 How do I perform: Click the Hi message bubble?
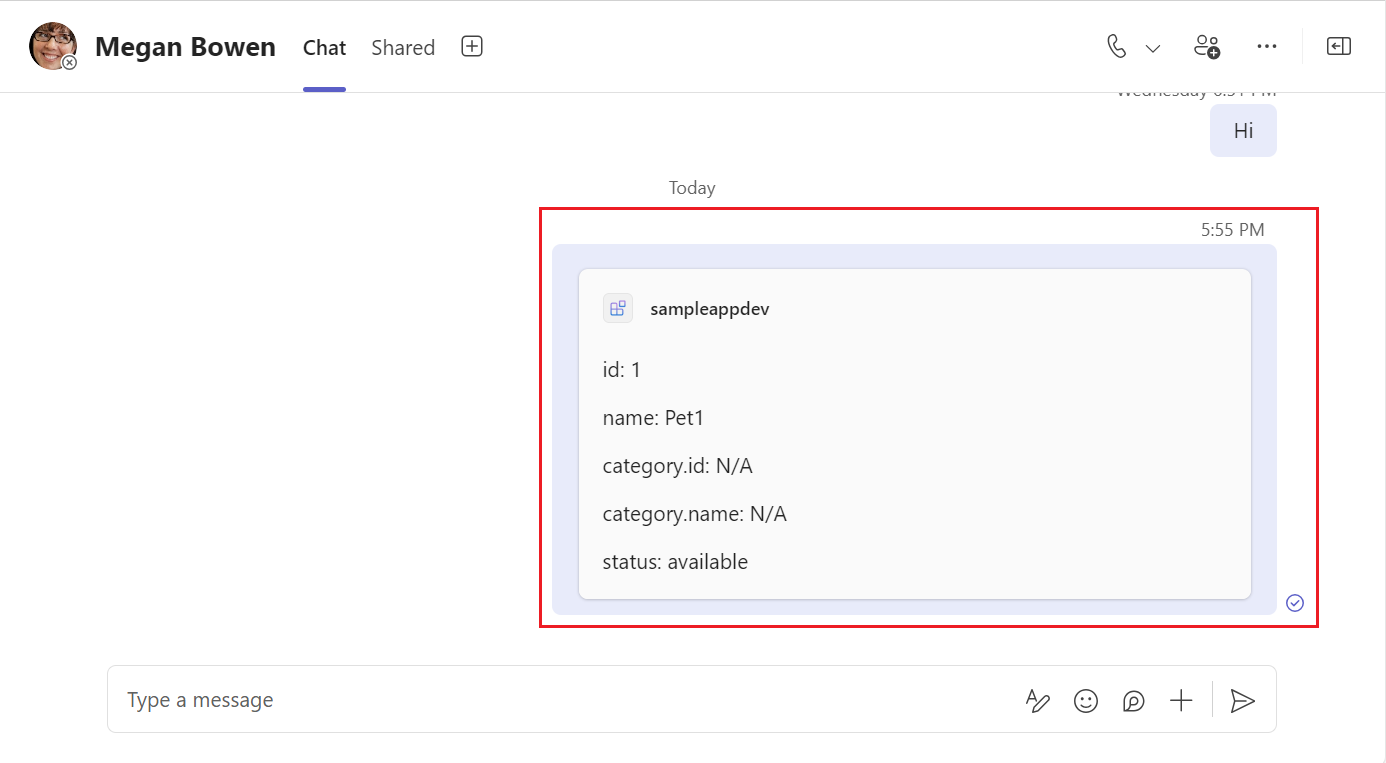click(x=1243, y=131)
